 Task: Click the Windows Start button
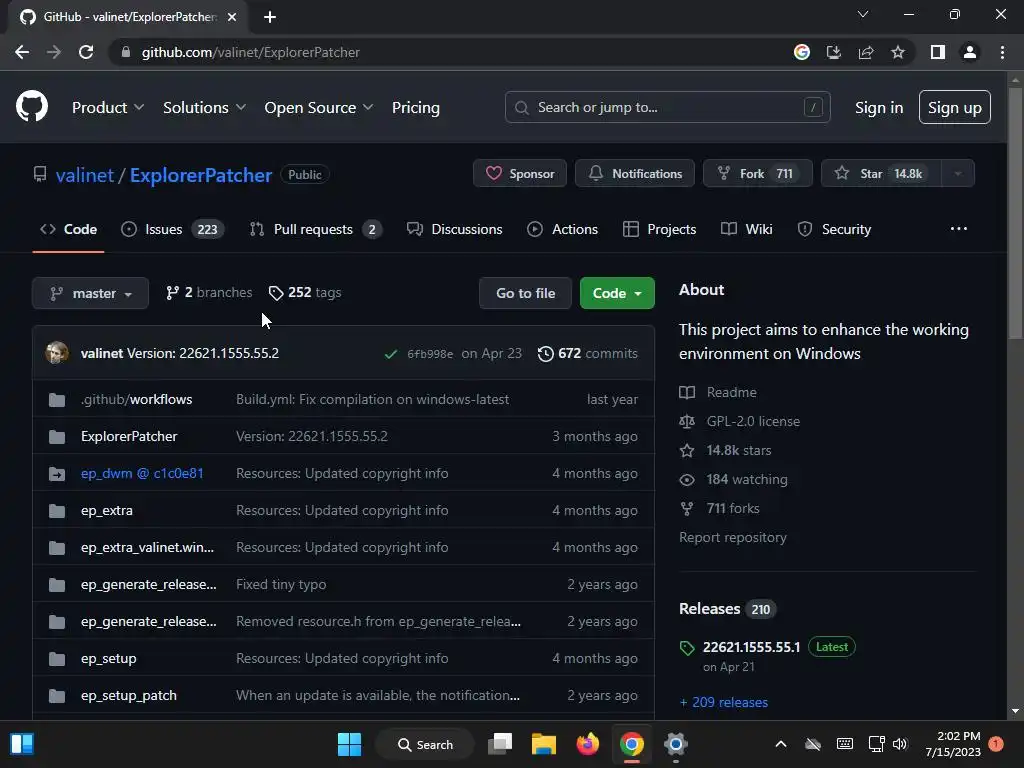coord(349,744)
